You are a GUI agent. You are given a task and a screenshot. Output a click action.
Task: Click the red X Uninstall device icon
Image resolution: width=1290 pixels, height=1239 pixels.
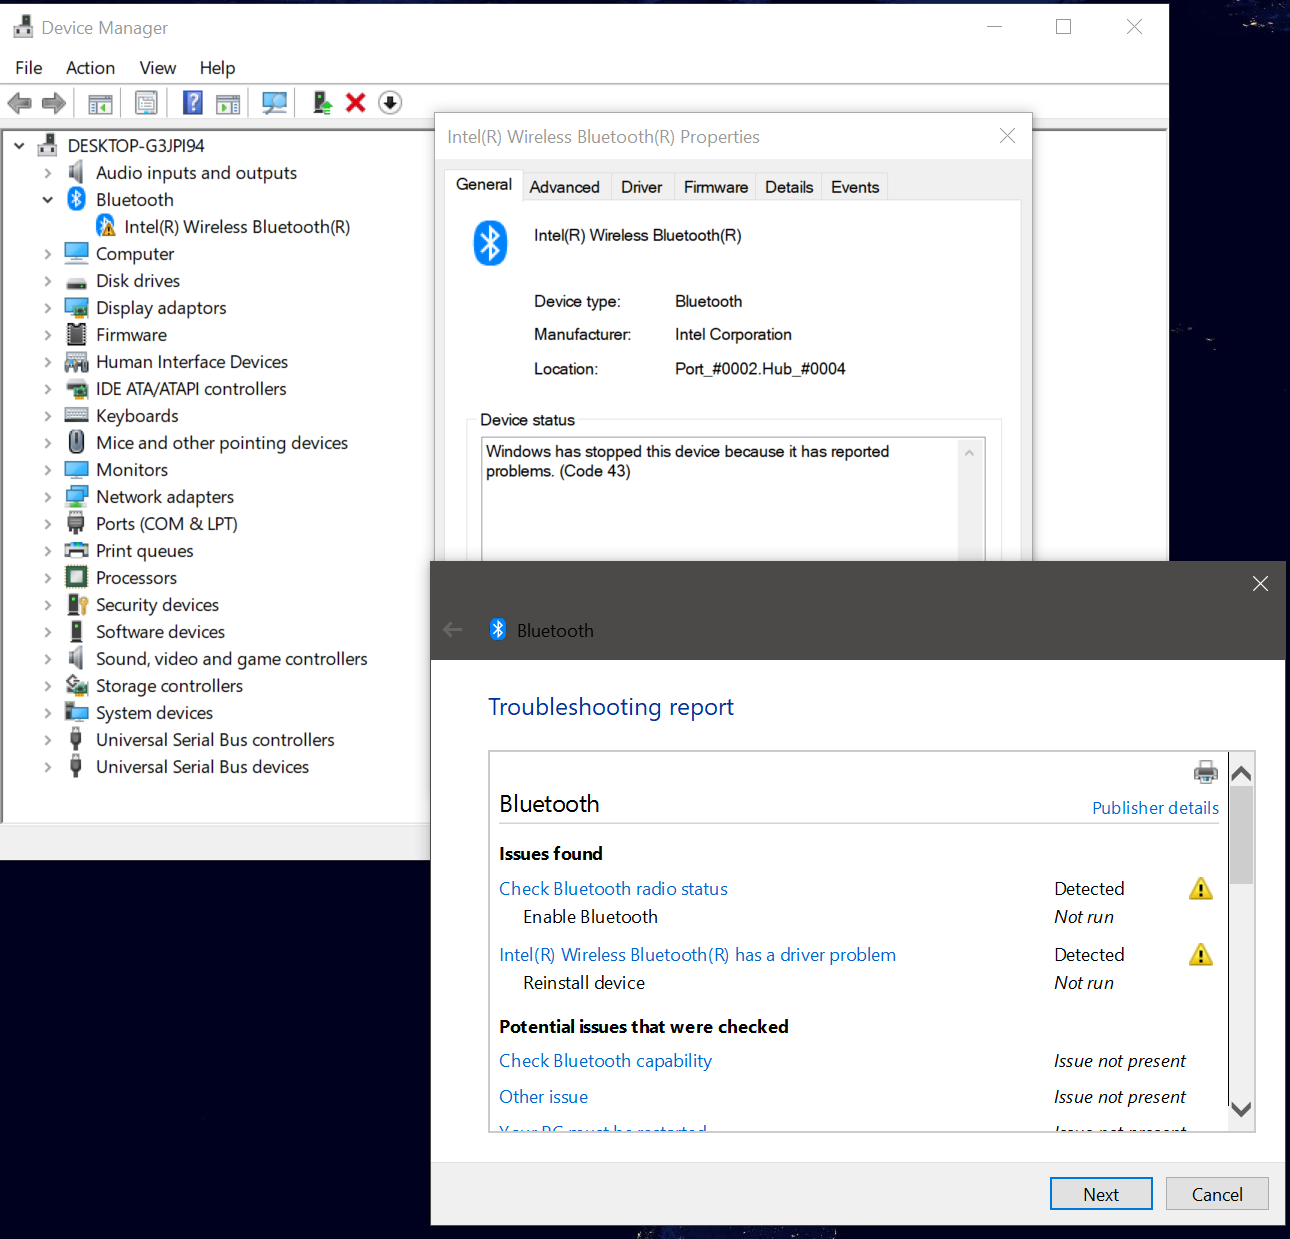(355, 102)
